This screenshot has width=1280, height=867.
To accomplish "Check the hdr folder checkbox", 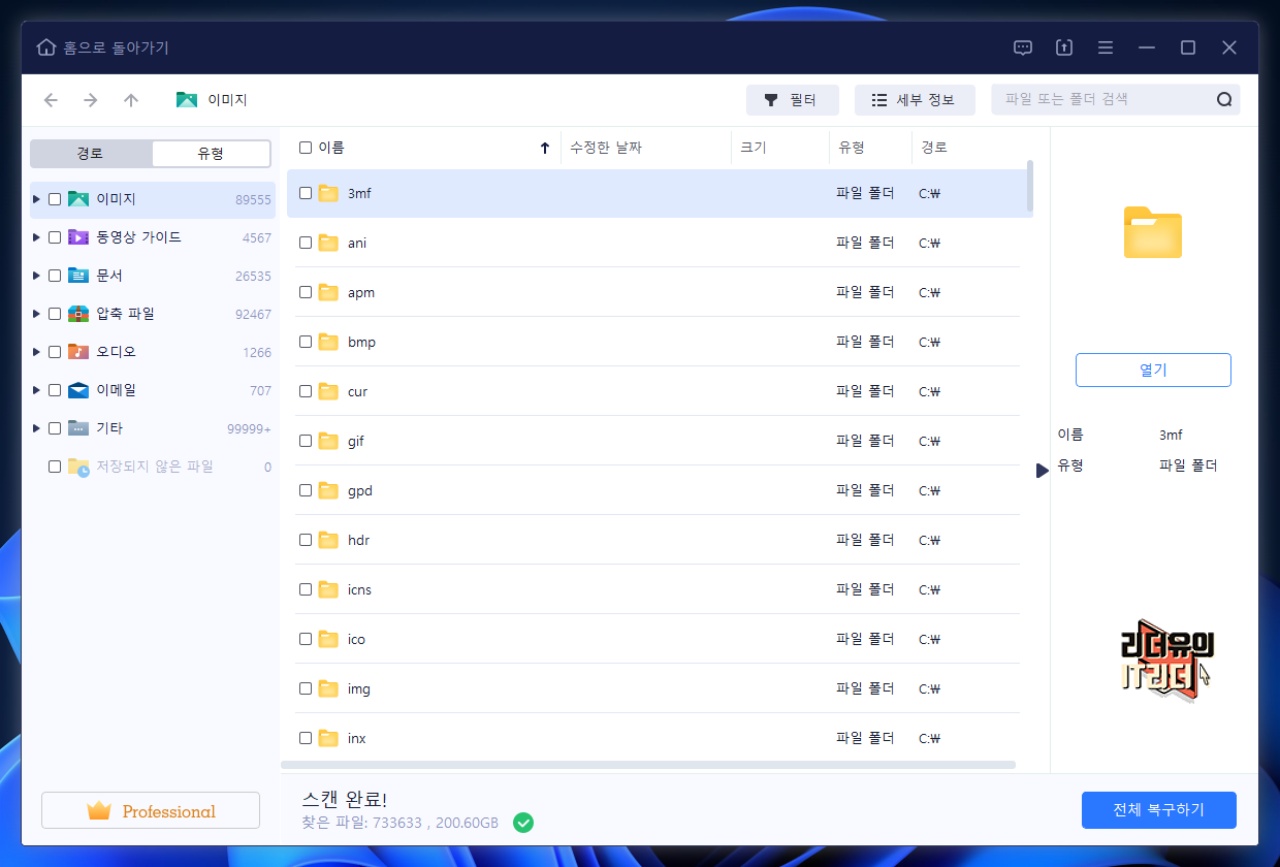I will (305, 540).
